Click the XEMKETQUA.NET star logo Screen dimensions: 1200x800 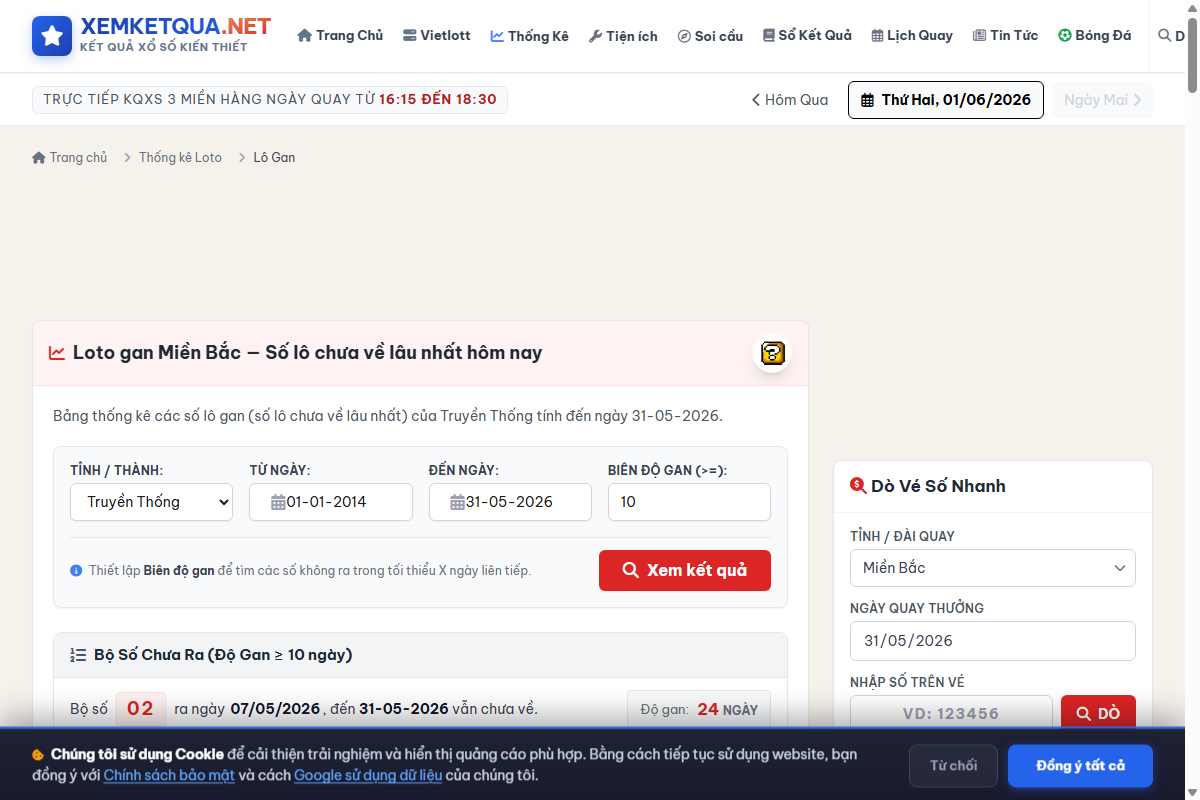(x=52, y=36)
